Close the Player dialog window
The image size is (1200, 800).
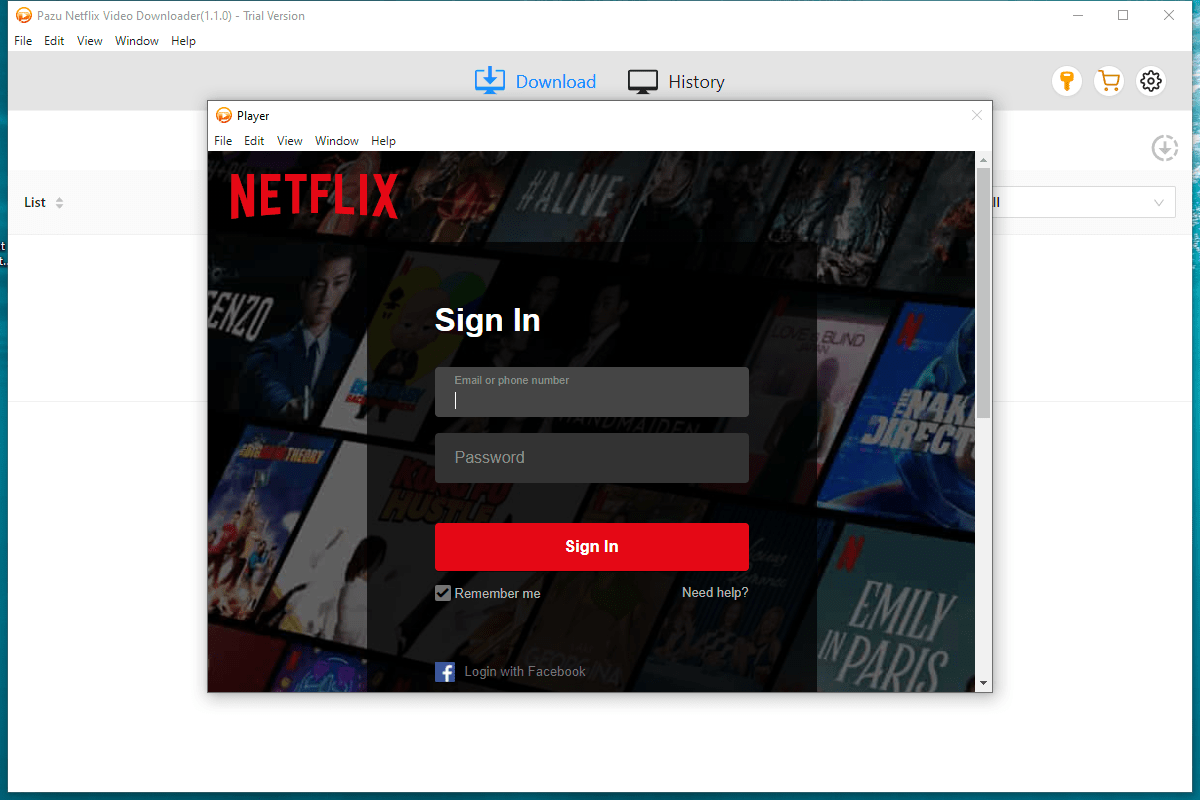977,115
